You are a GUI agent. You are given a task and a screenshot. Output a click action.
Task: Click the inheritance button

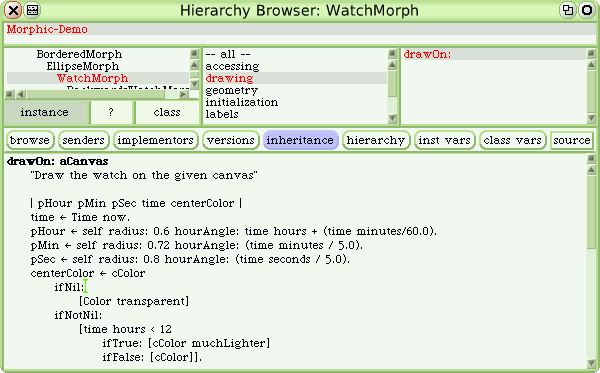pyautogui.click(x=300, y=140)
